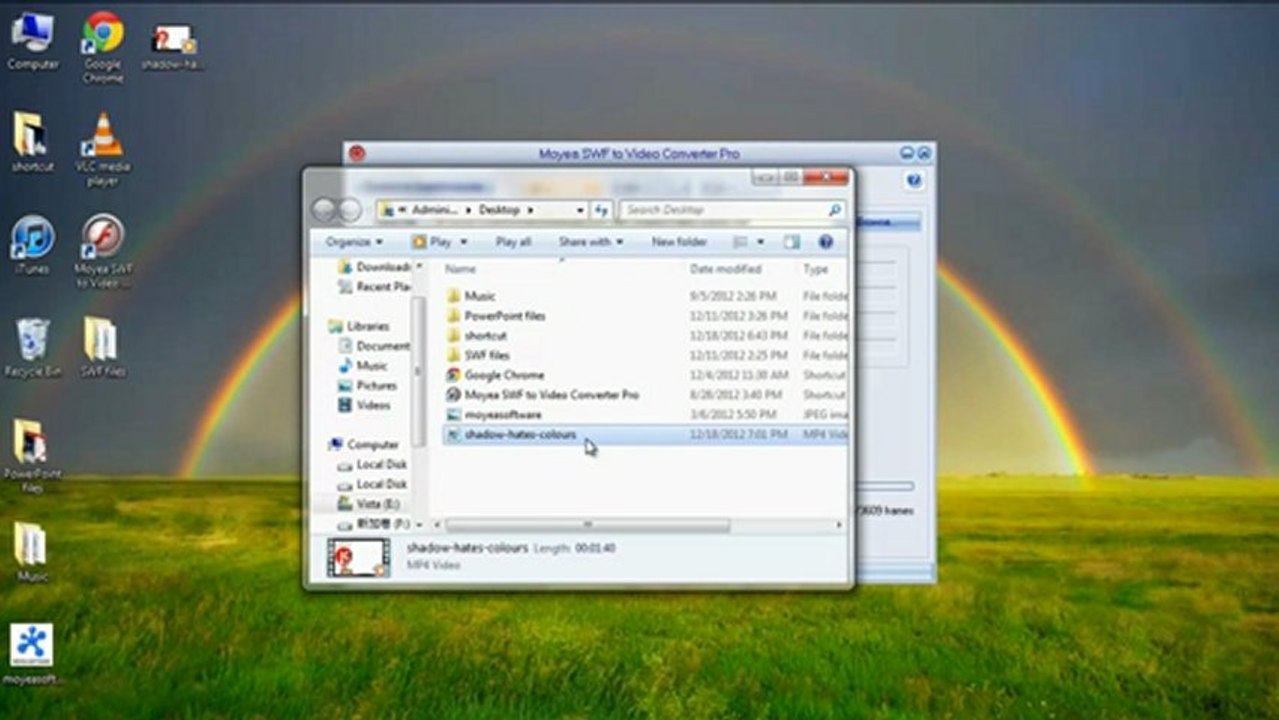The height and width of the screenshot is (720, 1279).
Task: Select the shortcut folder icon on the desktop
Action: [32, 142]
